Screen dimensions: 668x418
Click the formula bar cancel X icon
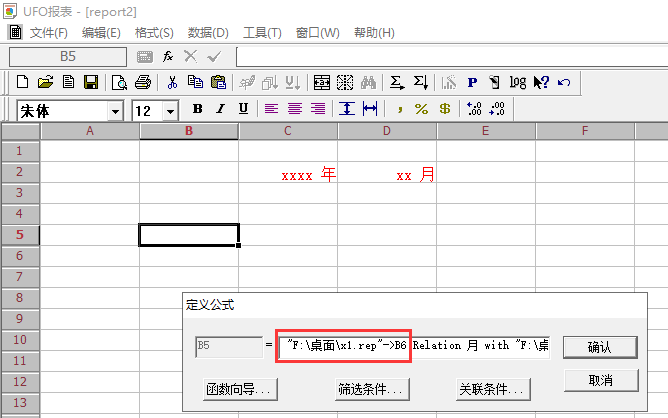(x=190, y=56)
